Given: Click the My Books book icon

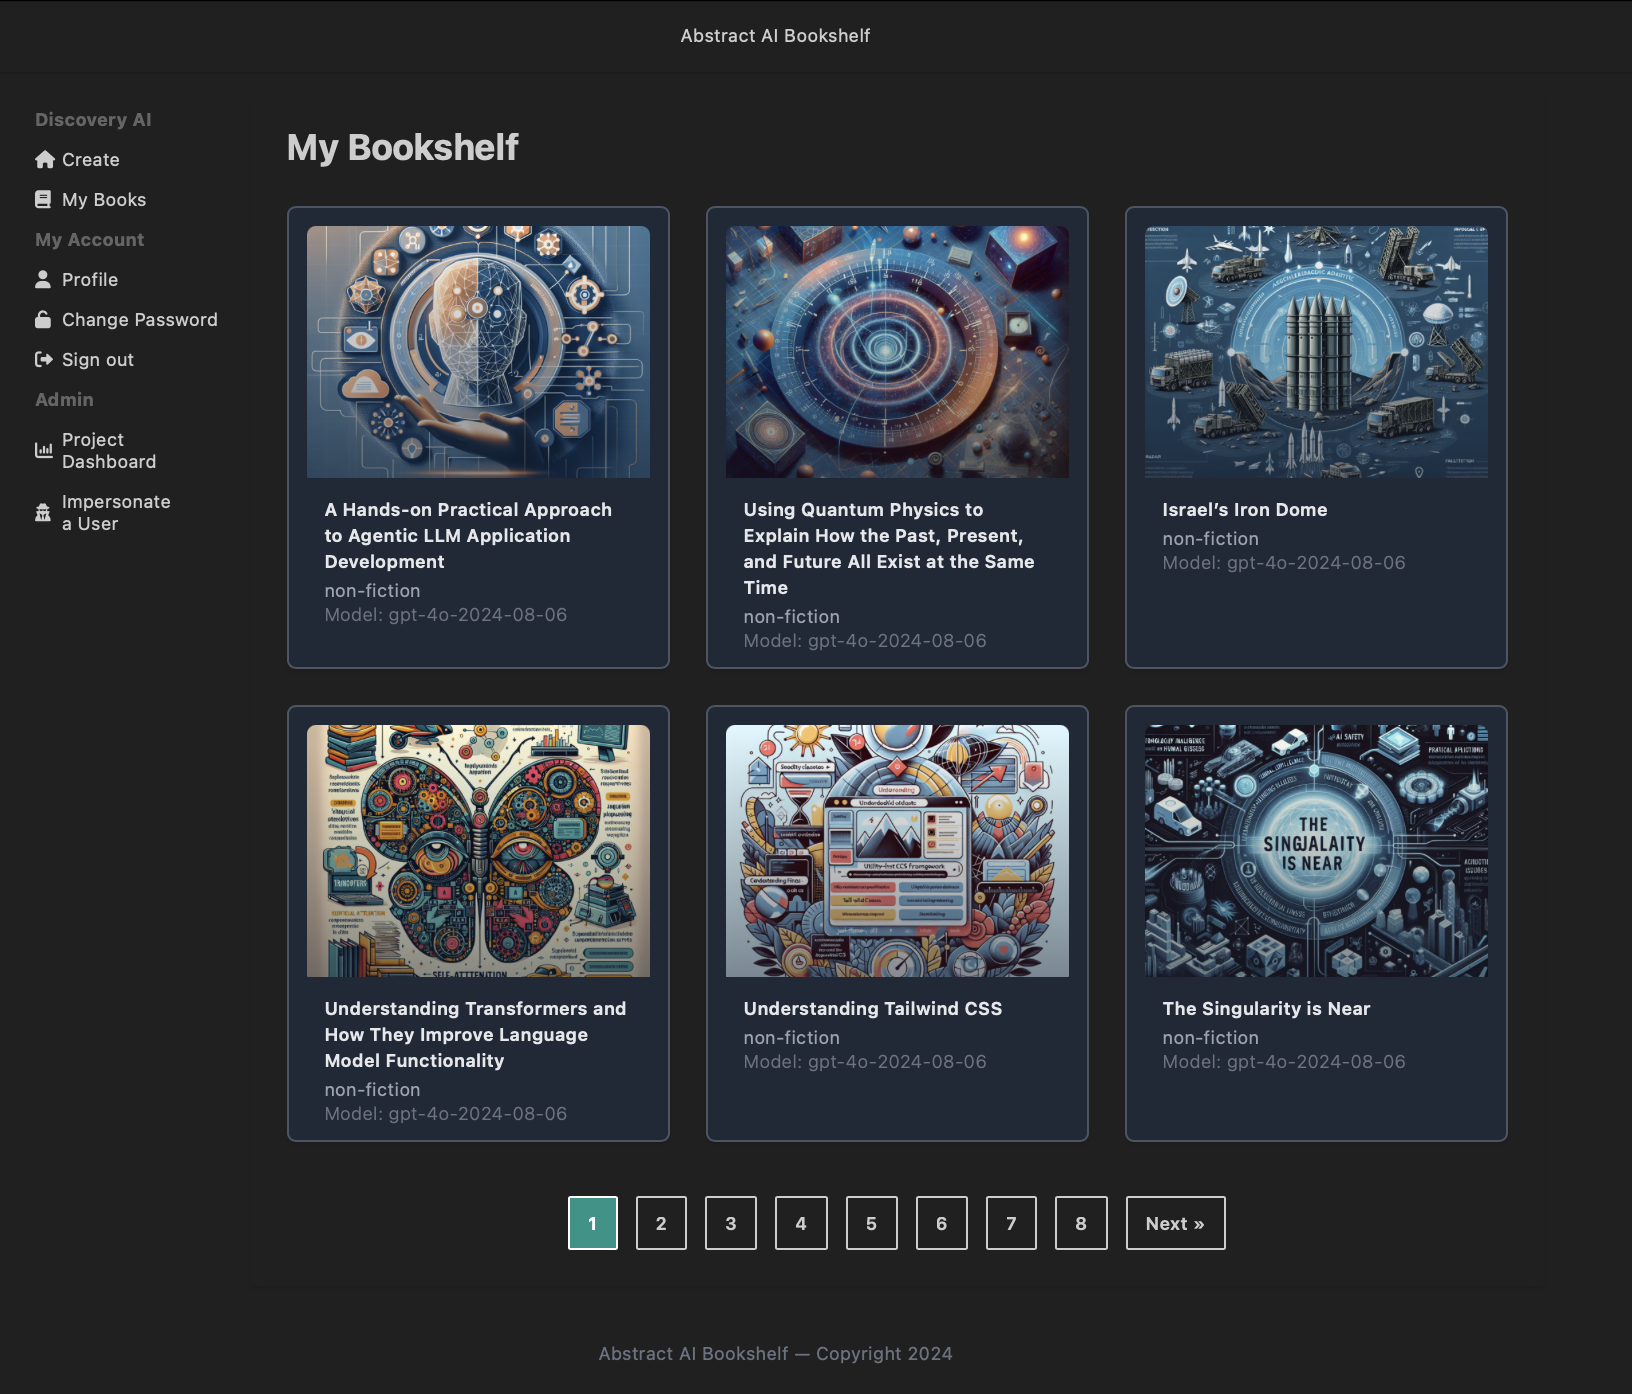Looking at the screenshot, I should pyautogui.click(x=43, y=200).
